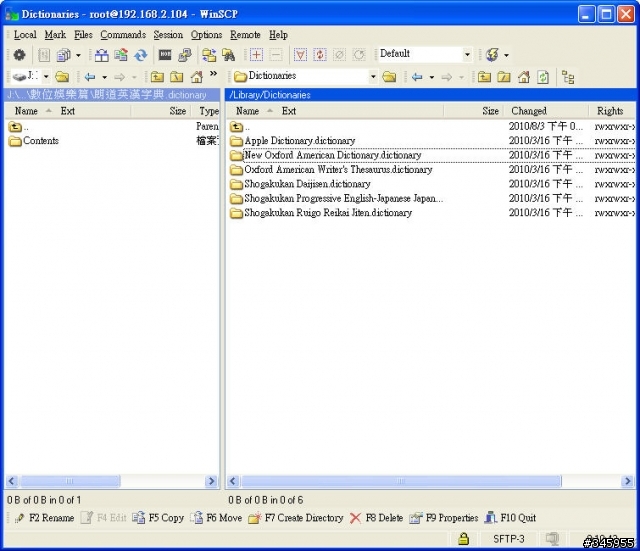Screen dimensions: 640x551
Task: Open local directory folder icon
Action: [62, 77]
